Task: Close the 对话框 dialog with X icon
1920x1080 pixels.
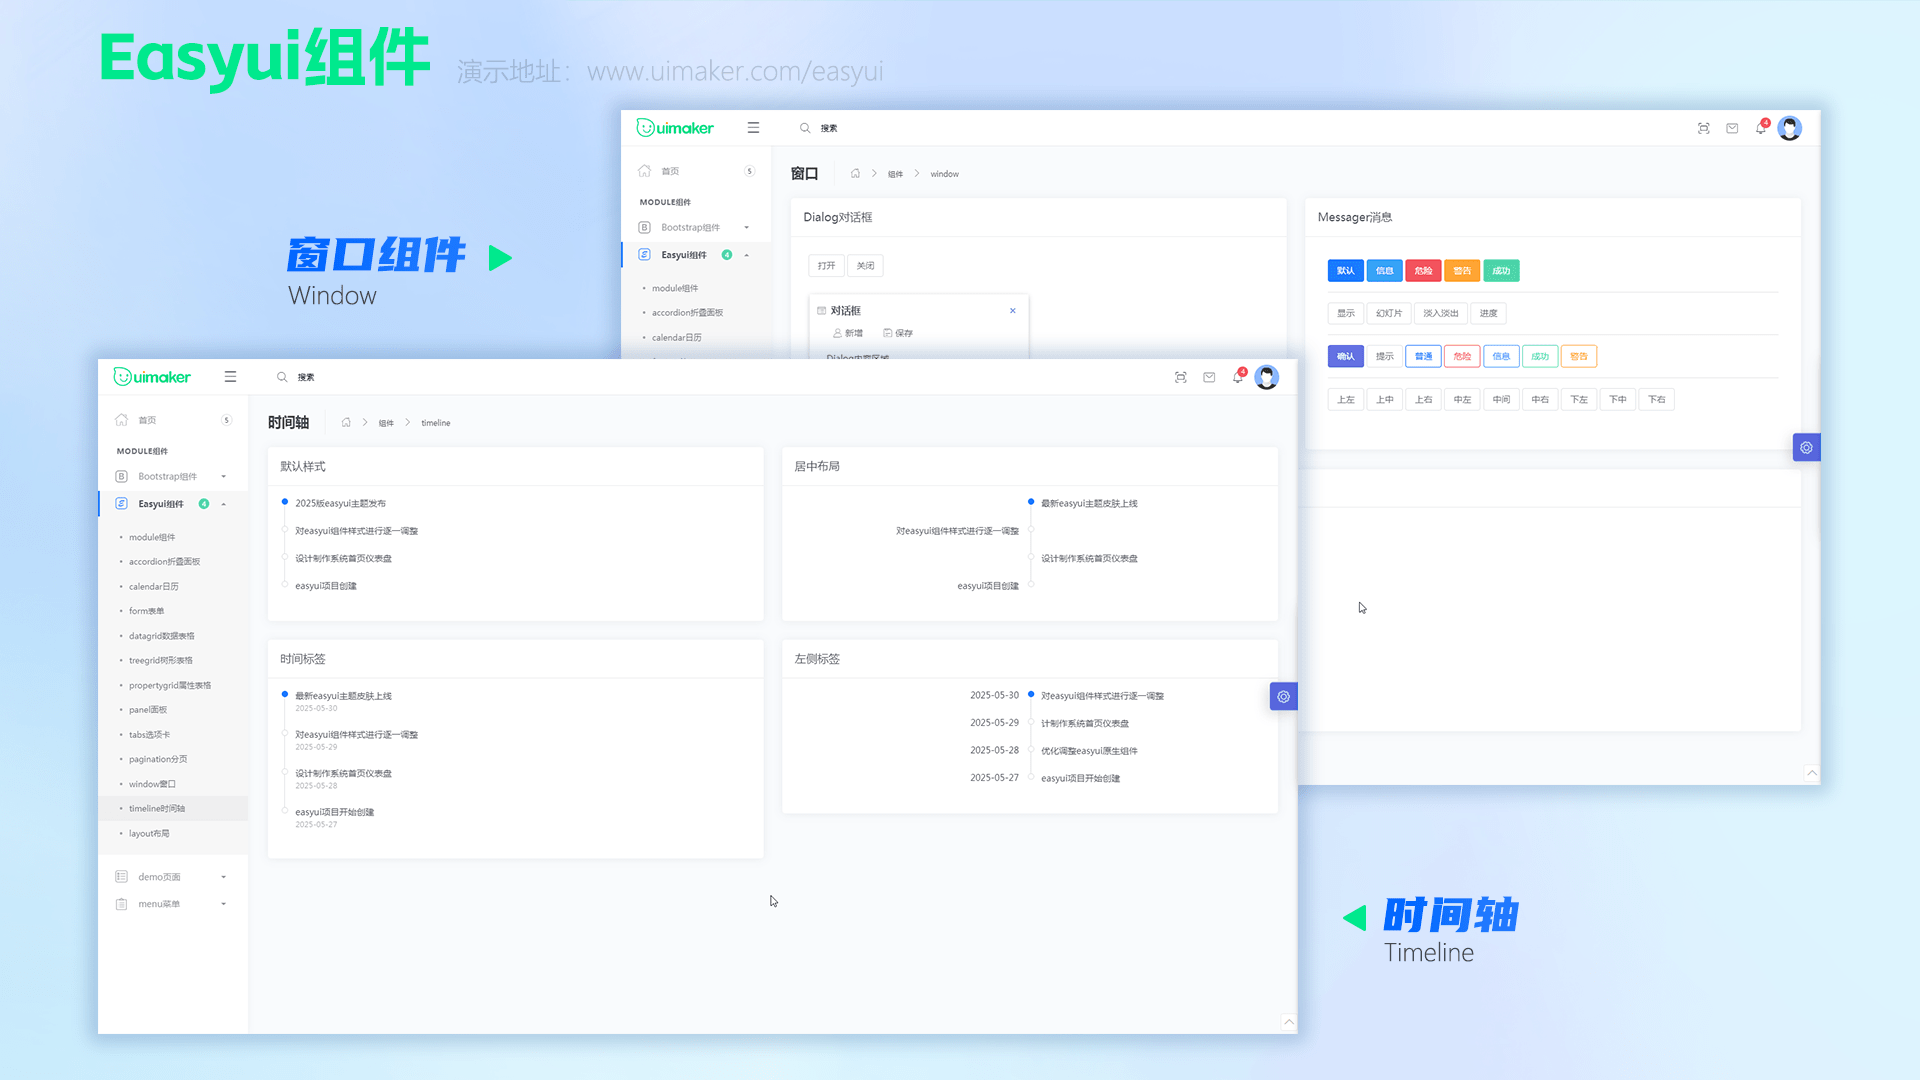Action: click(x=1012, y=311)
